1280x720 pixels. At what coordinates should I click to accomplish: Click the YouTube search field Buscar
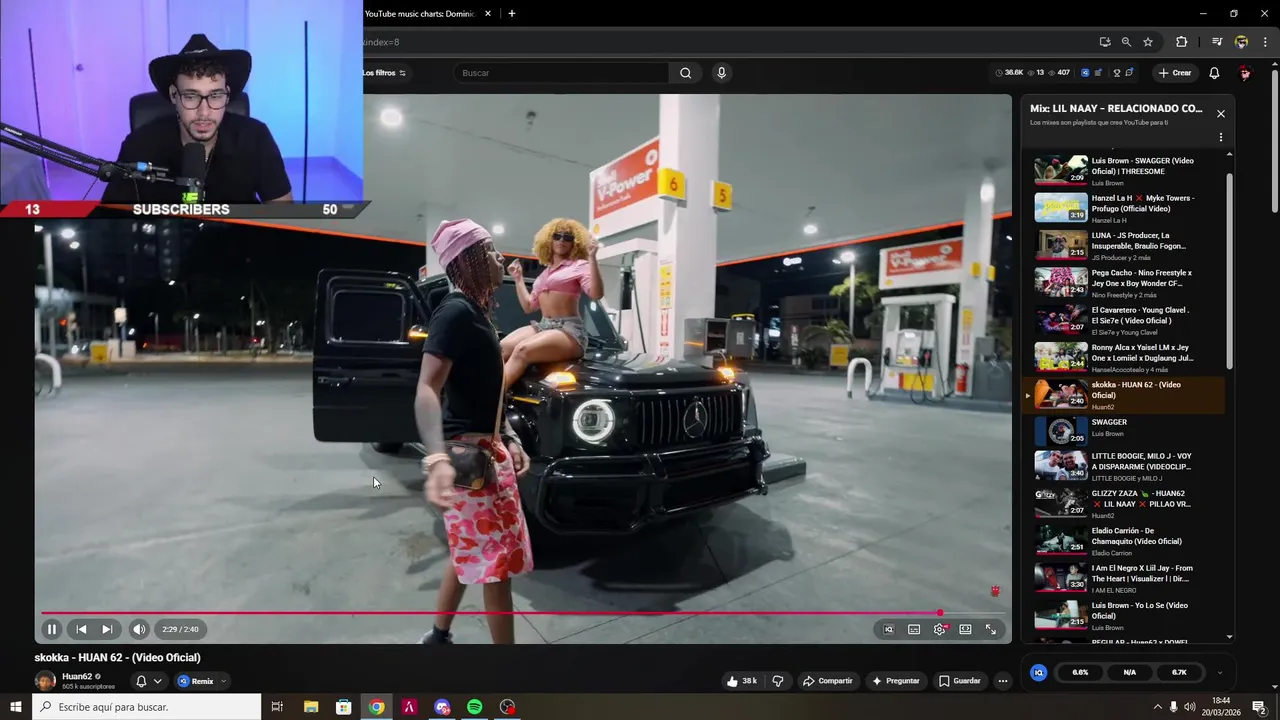click(x=563, y=73)
